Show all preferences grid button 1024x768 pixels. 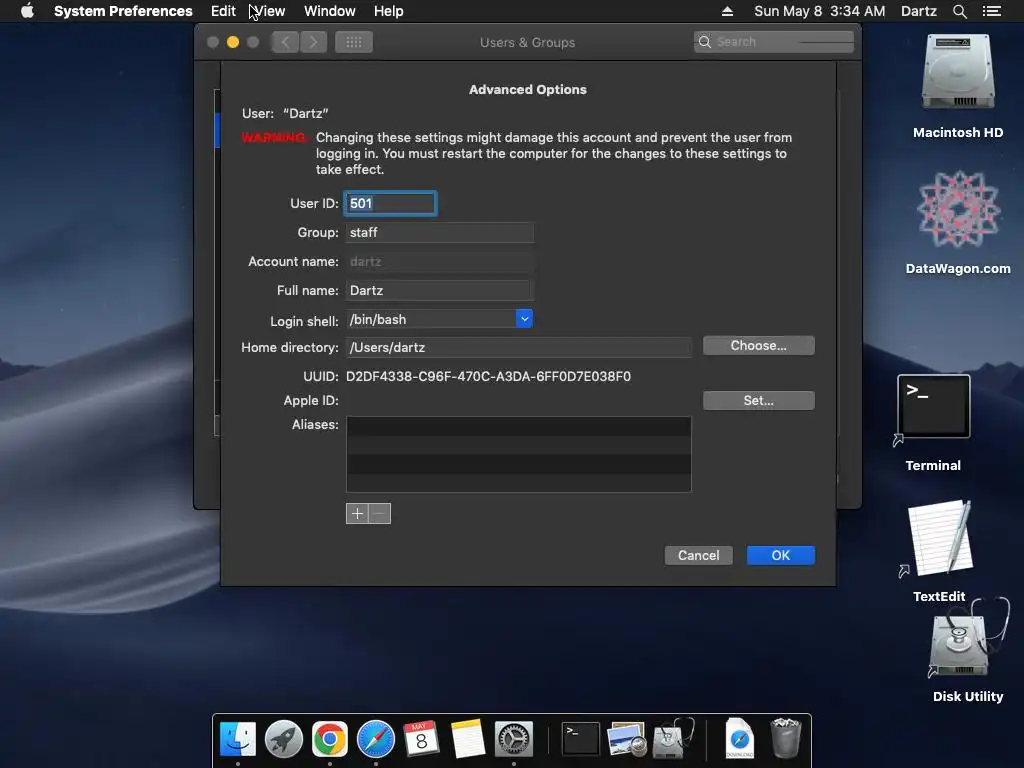(x=354, y=42)
